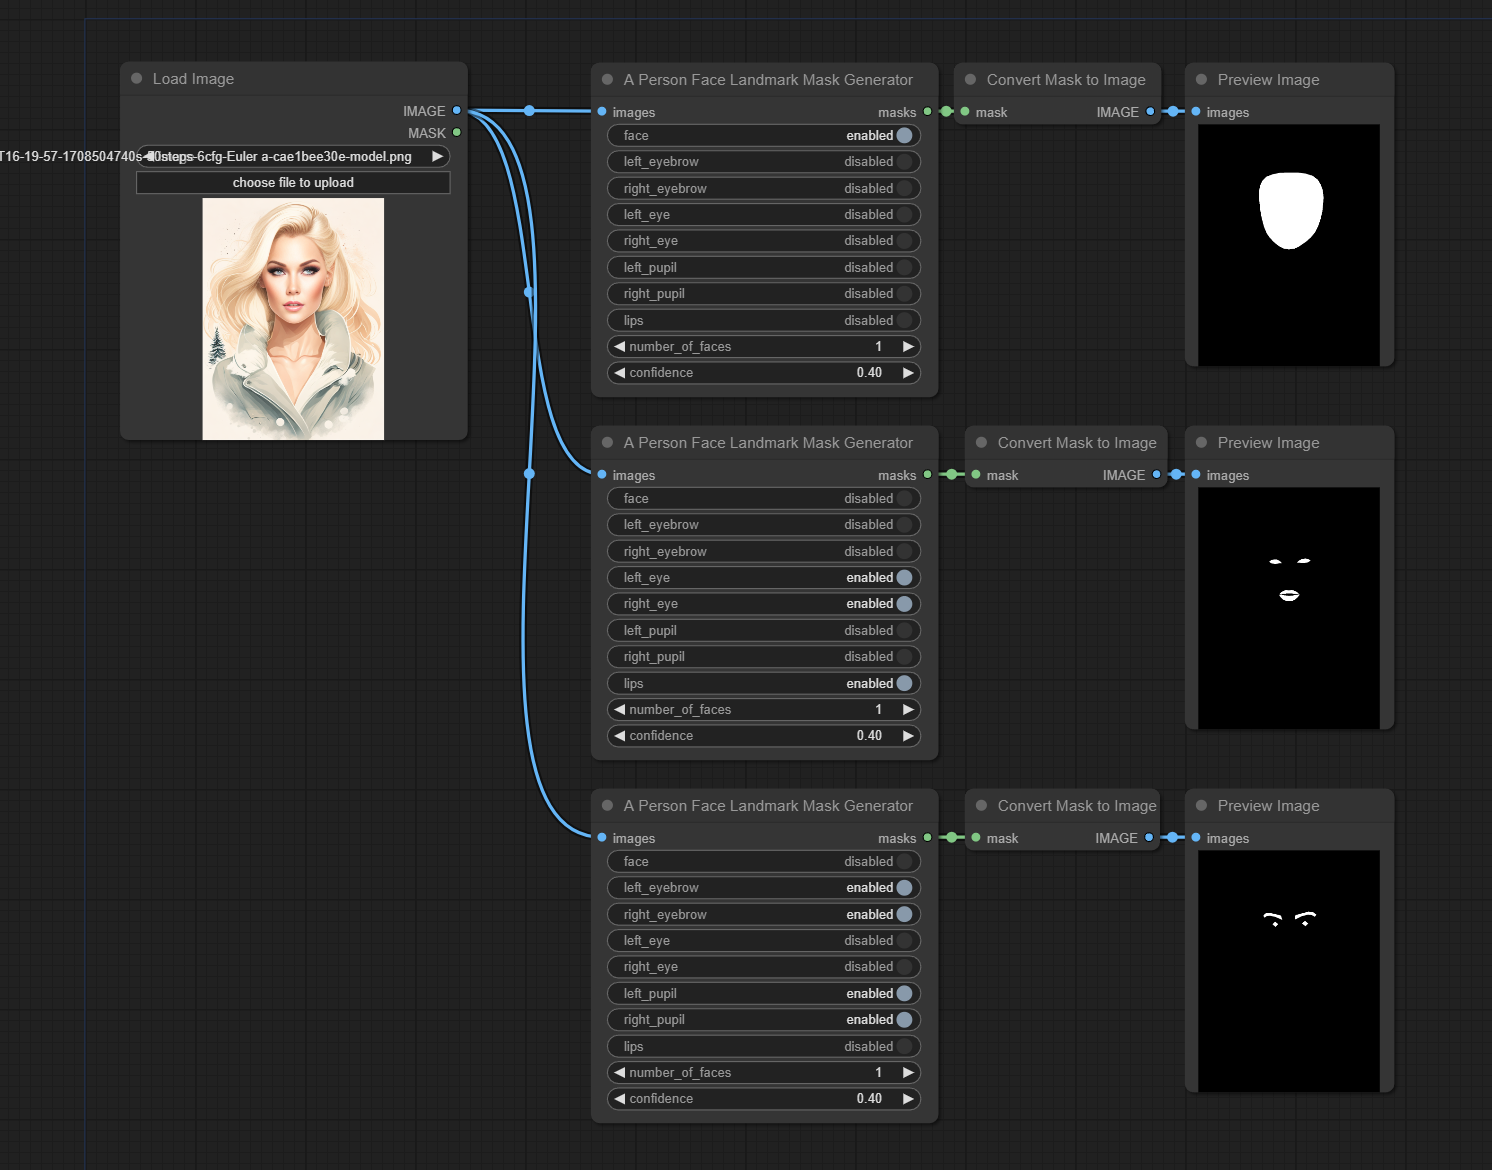Viewport: 1492px width, 1170px height.
Task: Select next image file in Load Image
Action: tap(437, 156)
